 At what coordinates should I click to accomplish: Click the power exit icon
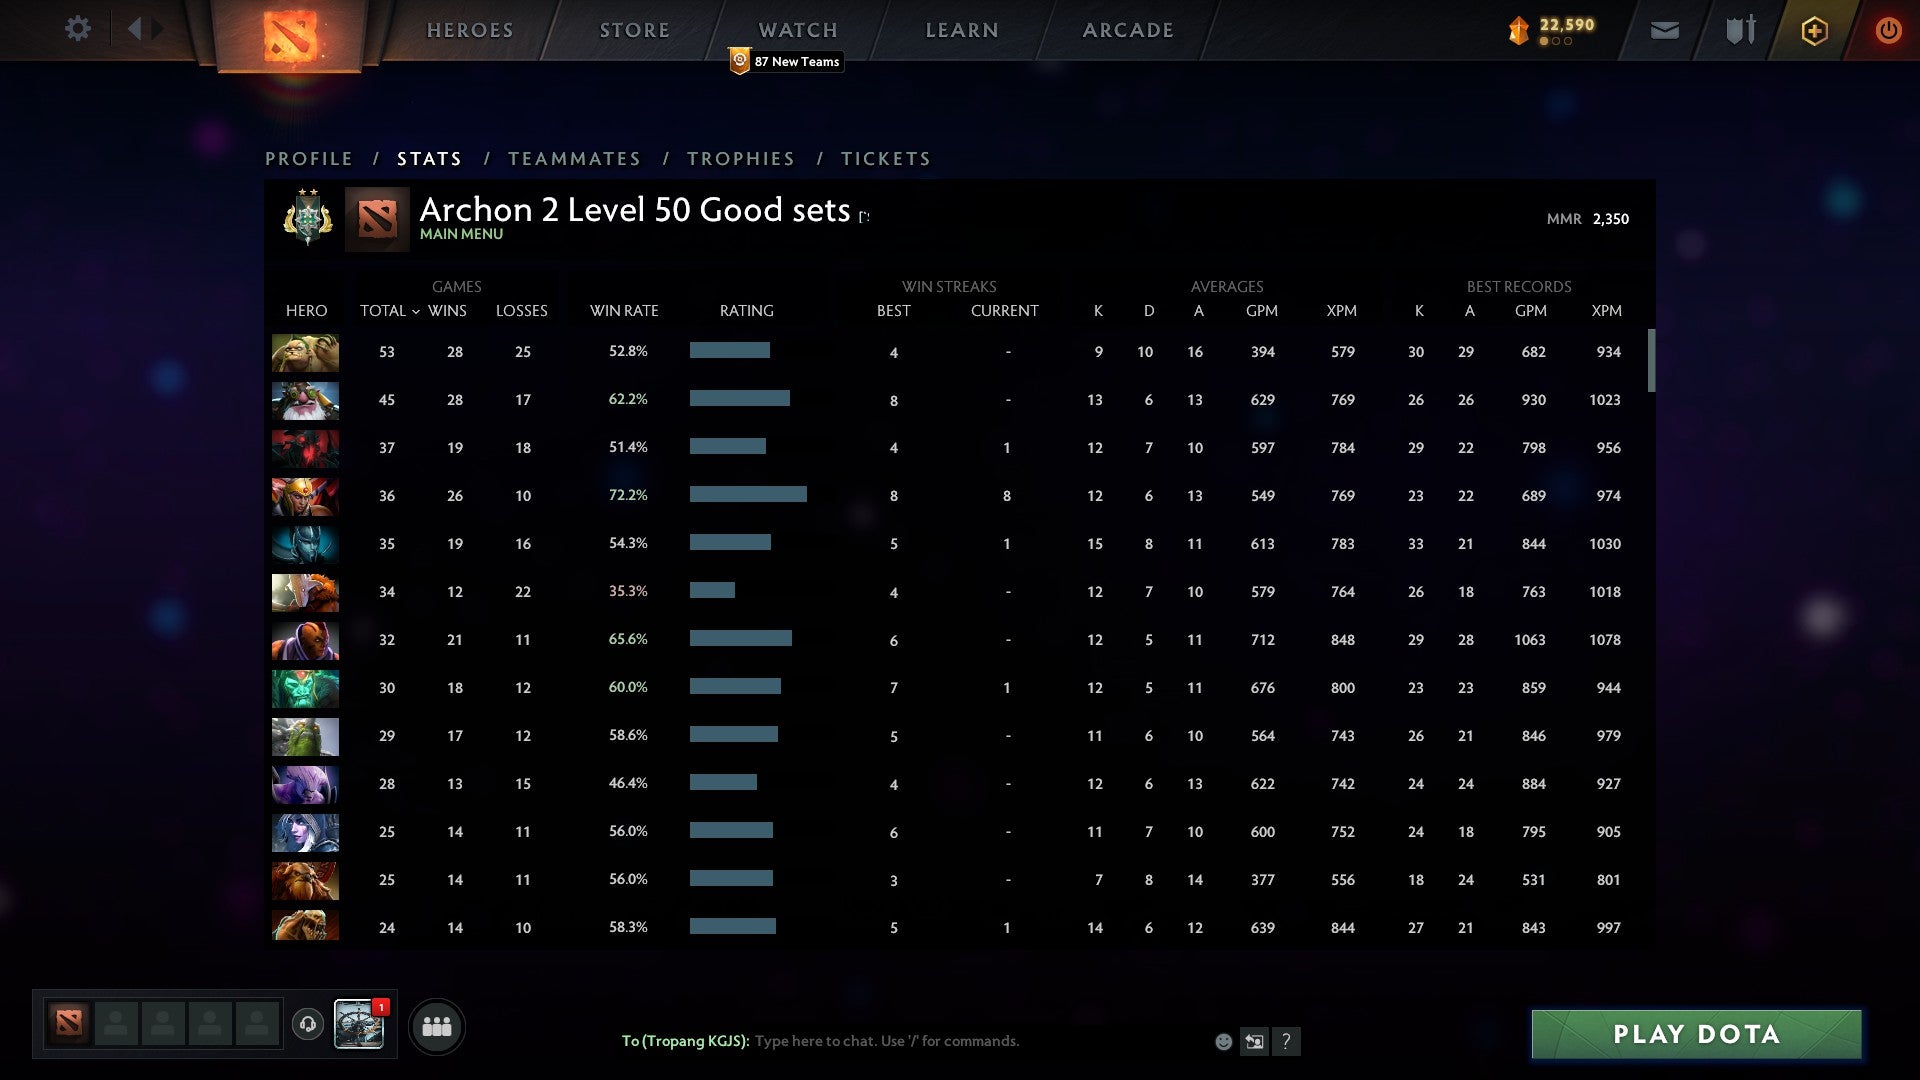tap(1888, 30)
